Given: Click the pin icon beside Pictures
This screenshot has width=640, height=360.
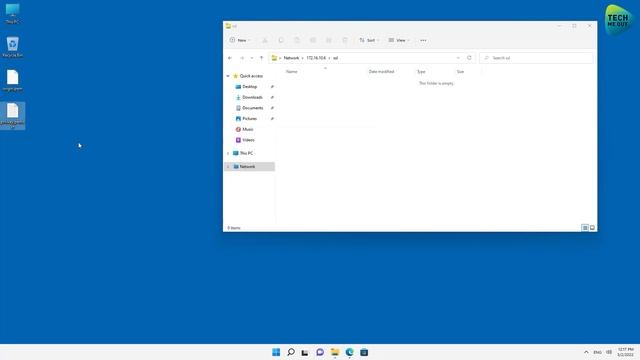Looking at the screenshot, I should point(272,119).
